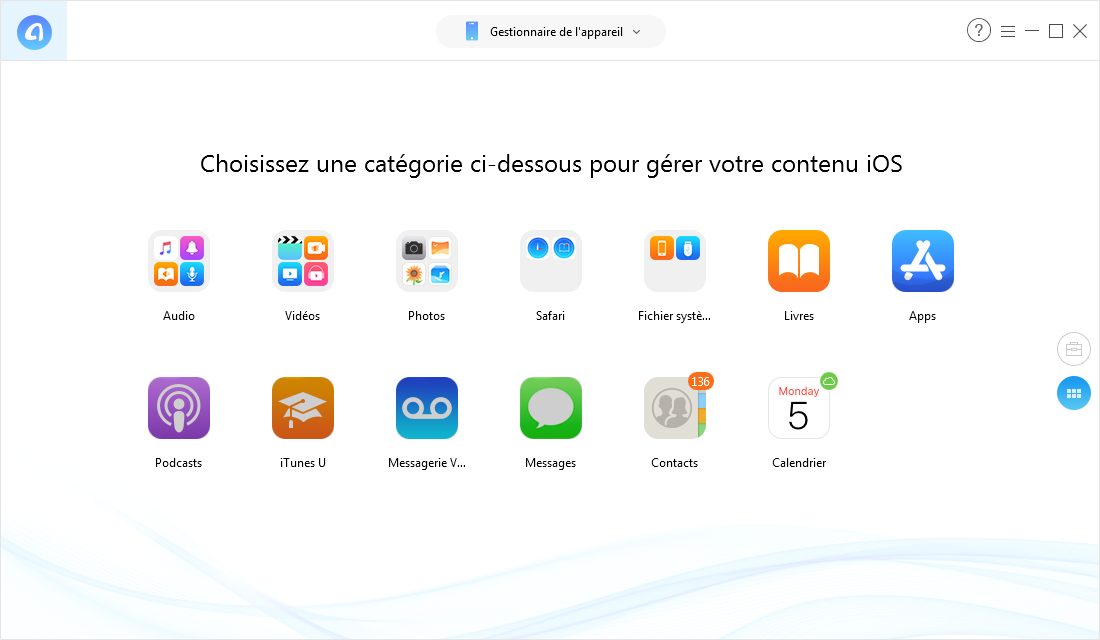1100x640 pixels.
Task: Select the iTunes U icon
Action: (x=302, y=408)
